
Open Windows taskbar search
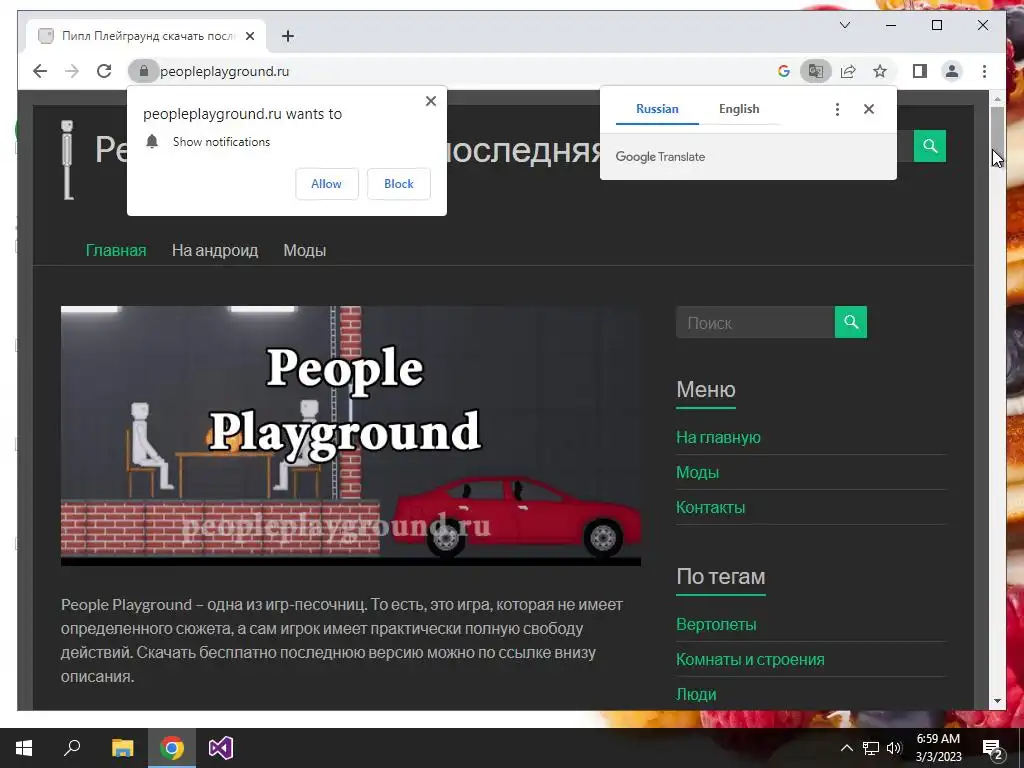[x=72, y=748]
